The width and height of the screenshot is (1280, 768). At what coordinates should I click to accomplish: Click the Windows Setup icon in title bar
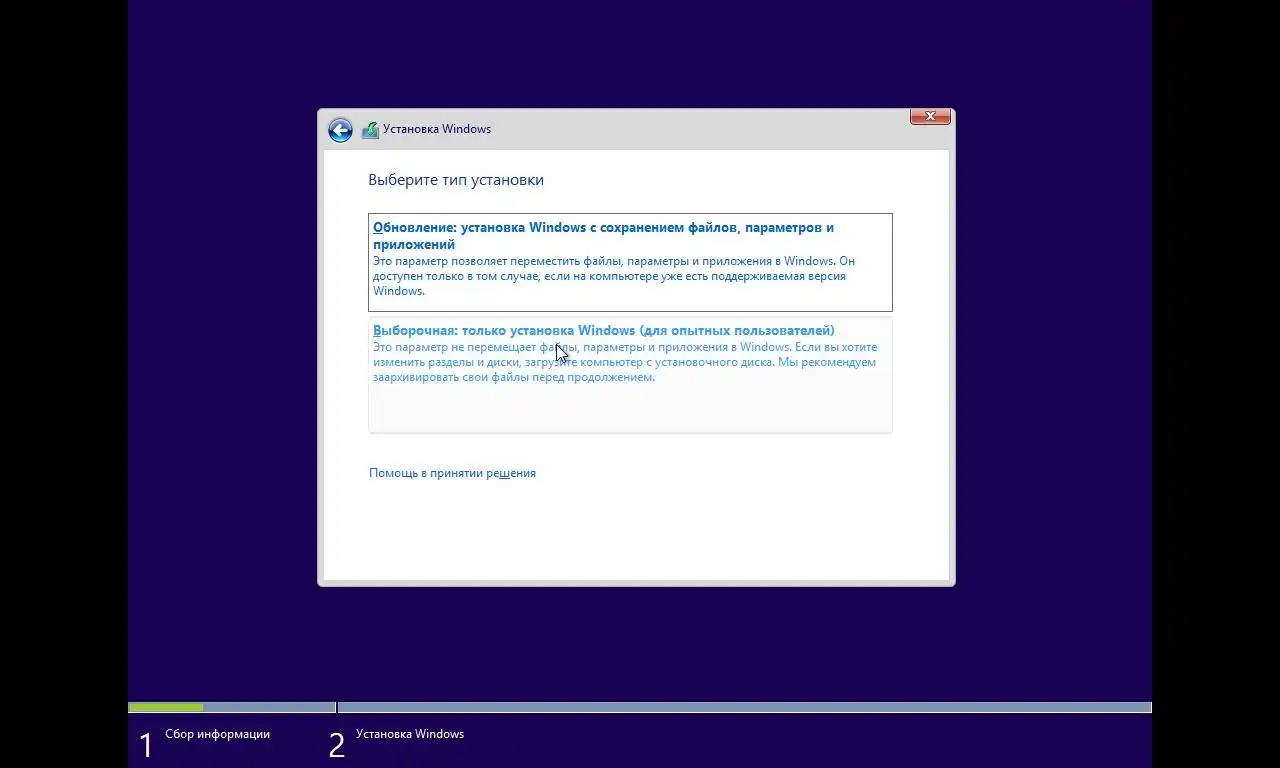coord(370,130)
